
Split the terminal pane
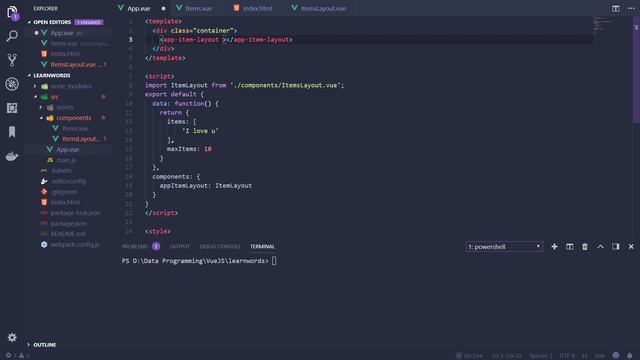click(569, 247)
